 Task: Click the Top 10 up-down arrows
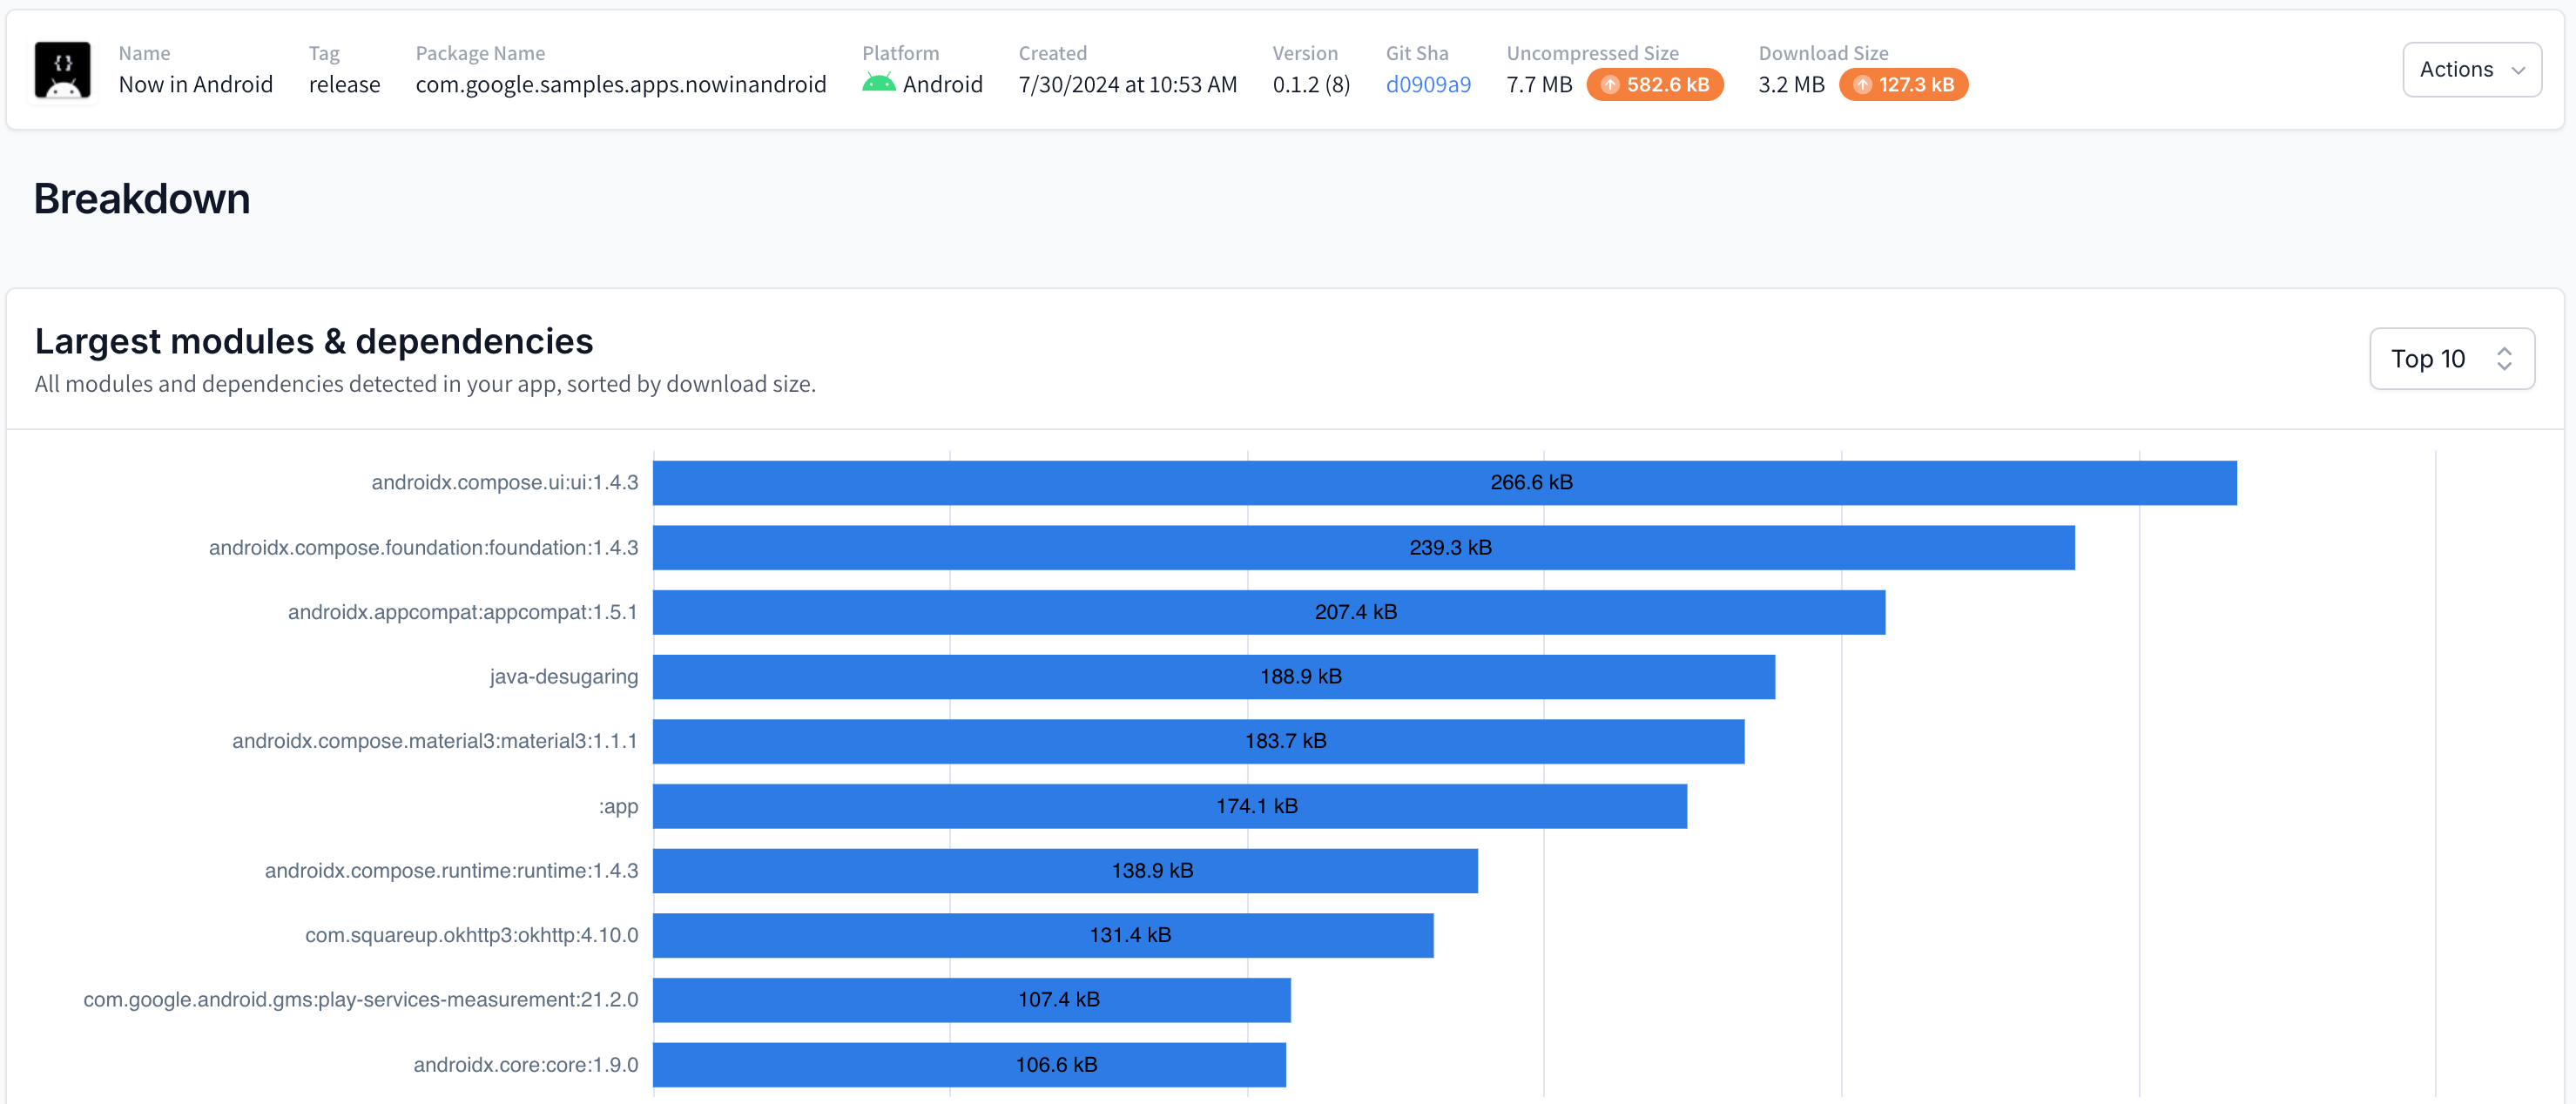[x=2504, y=358]
